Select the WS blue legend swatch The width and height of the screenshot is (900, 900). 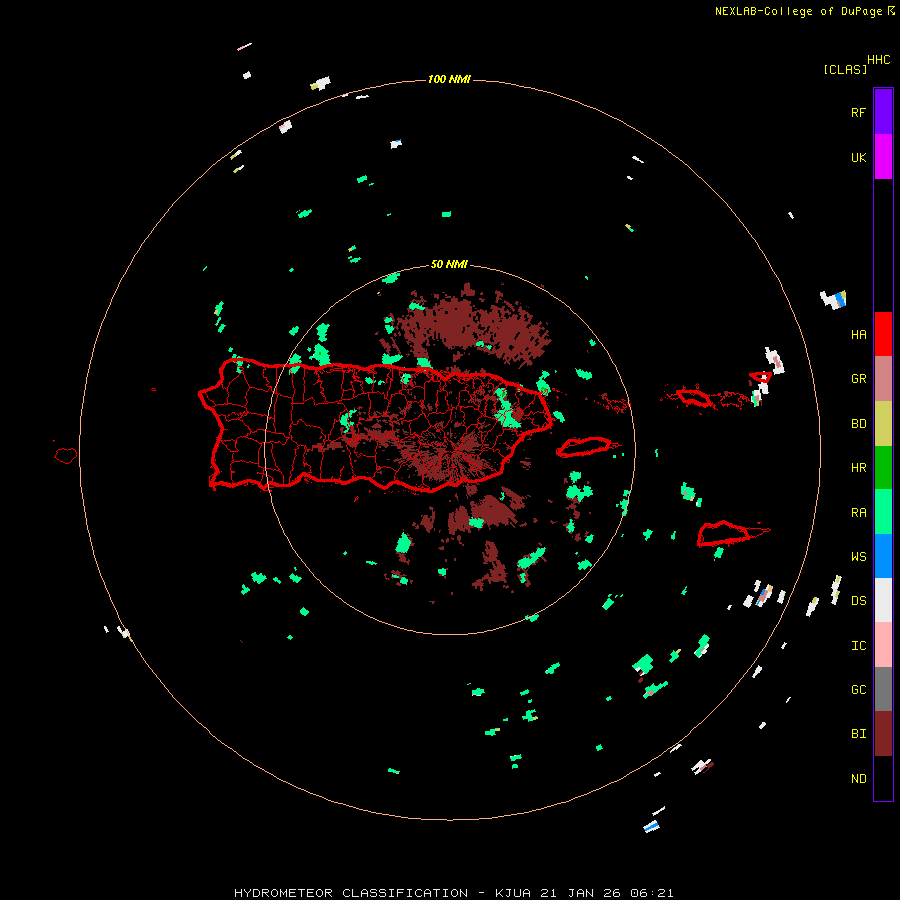pos(883,556)
